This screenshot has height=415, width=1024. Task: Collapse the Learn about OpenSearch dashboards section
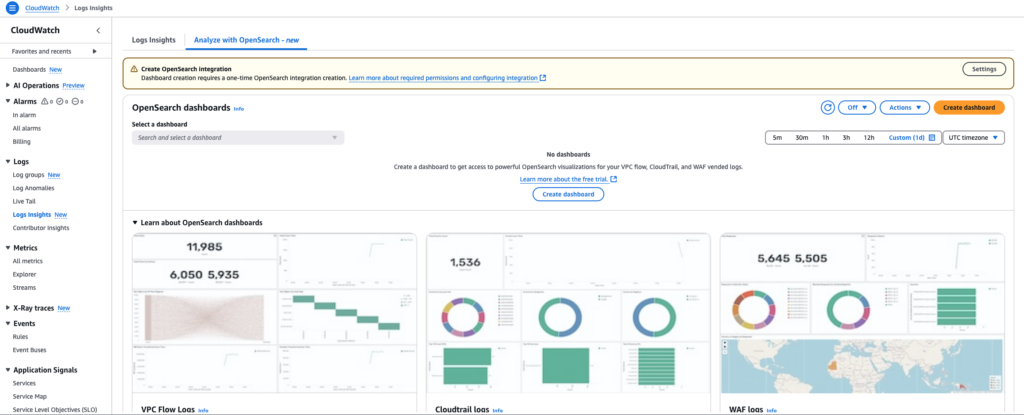pyautogui.click(x=136, y=222)
